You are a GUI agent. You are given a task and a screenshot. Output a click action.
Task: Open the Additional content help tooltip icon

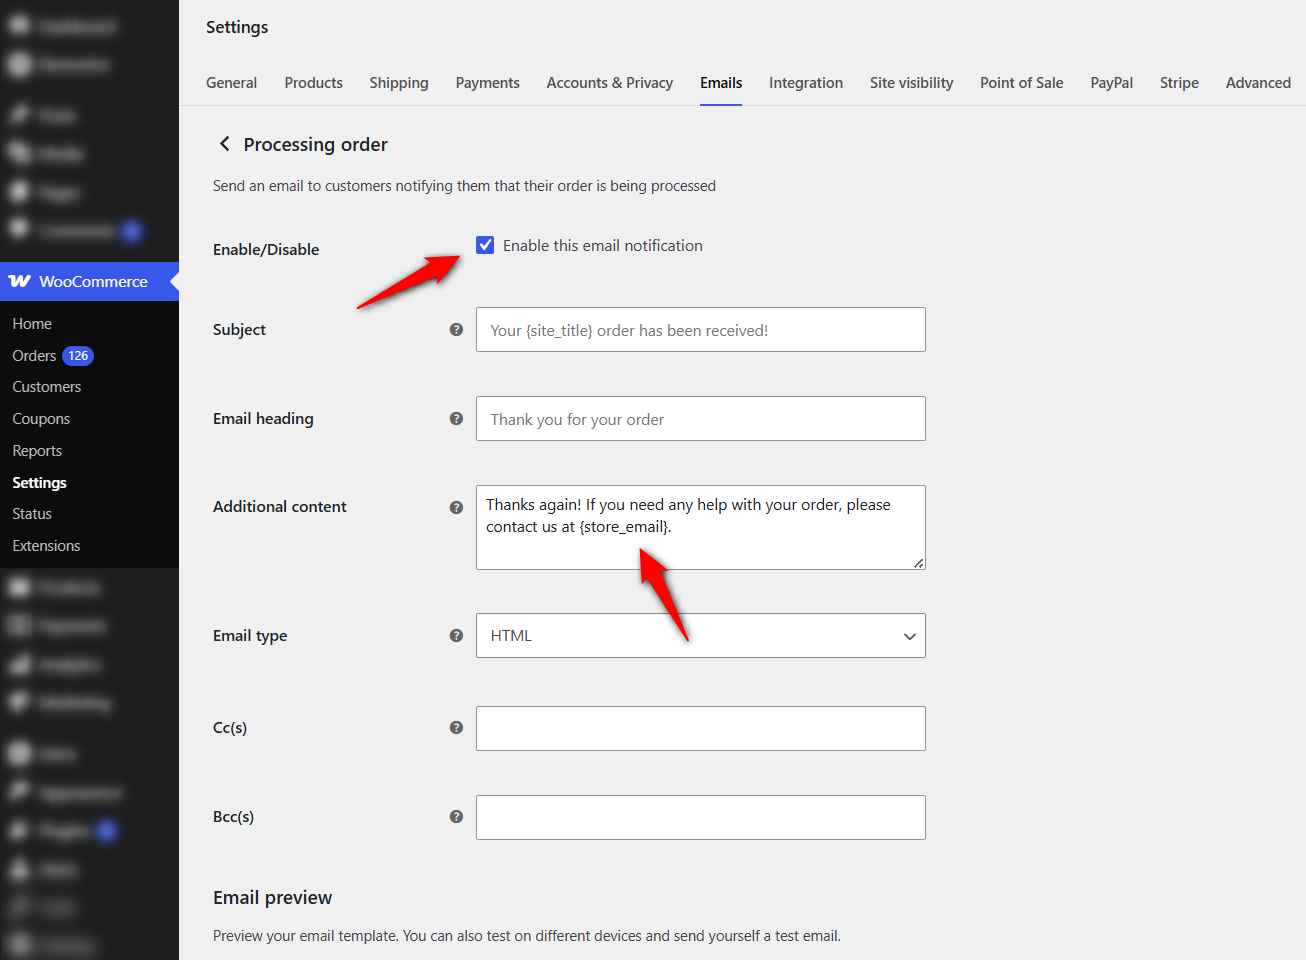[456, 507]
